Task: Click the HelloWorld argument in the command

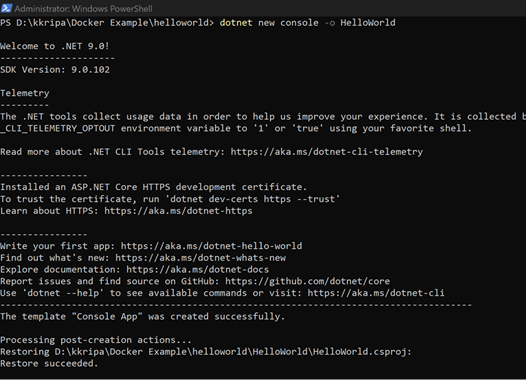Action: point(368,23)
